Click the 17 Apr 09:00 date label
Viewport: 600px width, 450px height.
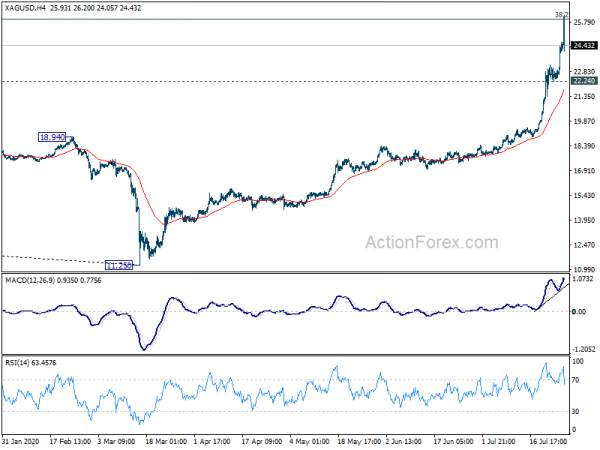[262, 441]
